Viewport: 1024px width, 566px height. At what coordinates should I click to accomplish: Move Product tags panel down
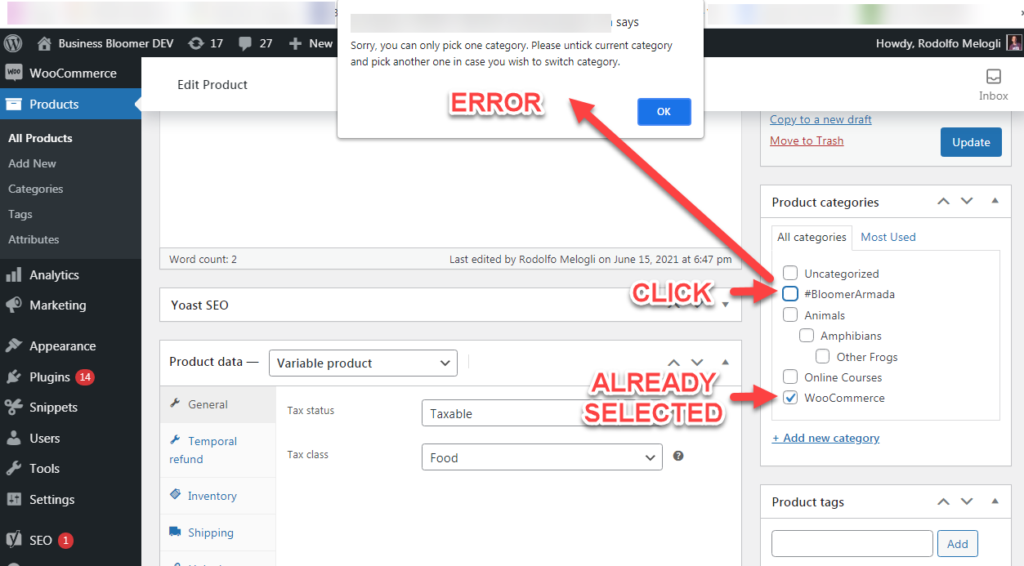click(967, 501)
